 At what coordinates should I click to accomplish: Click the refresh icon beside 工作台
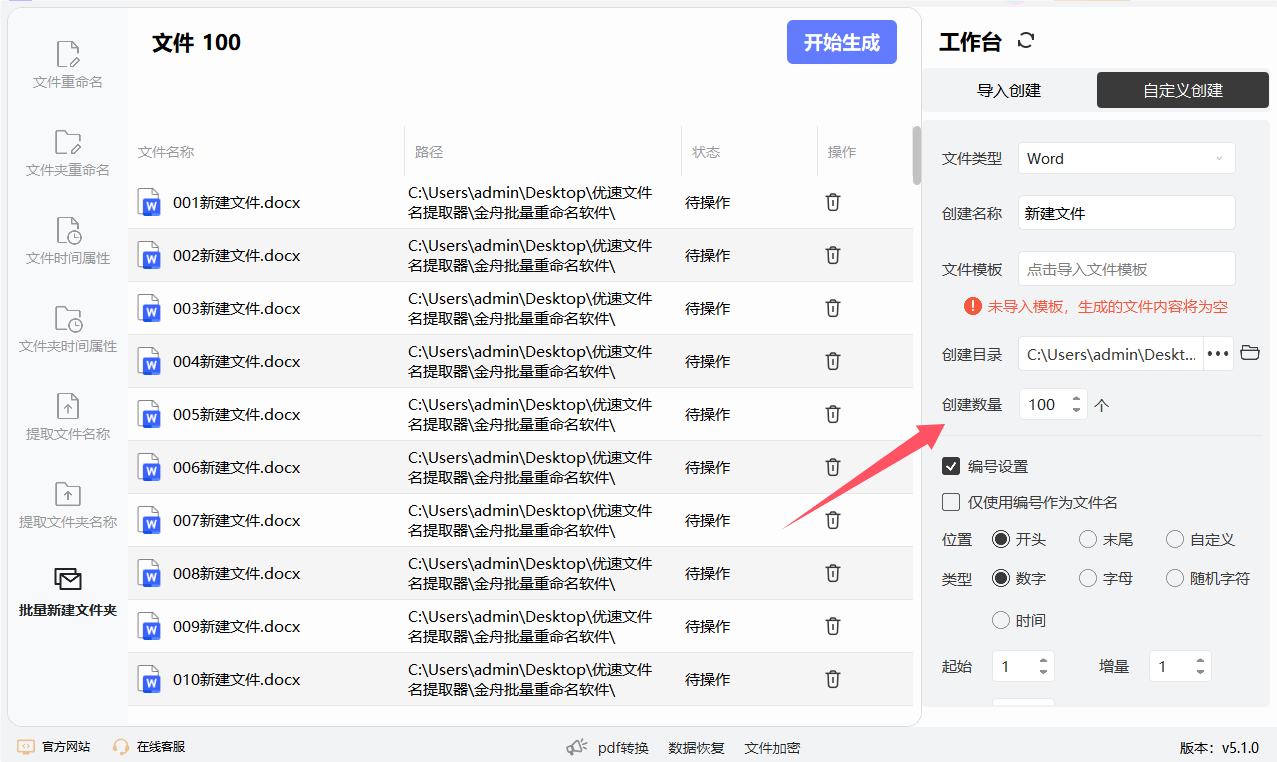(x=1025, y=41)
